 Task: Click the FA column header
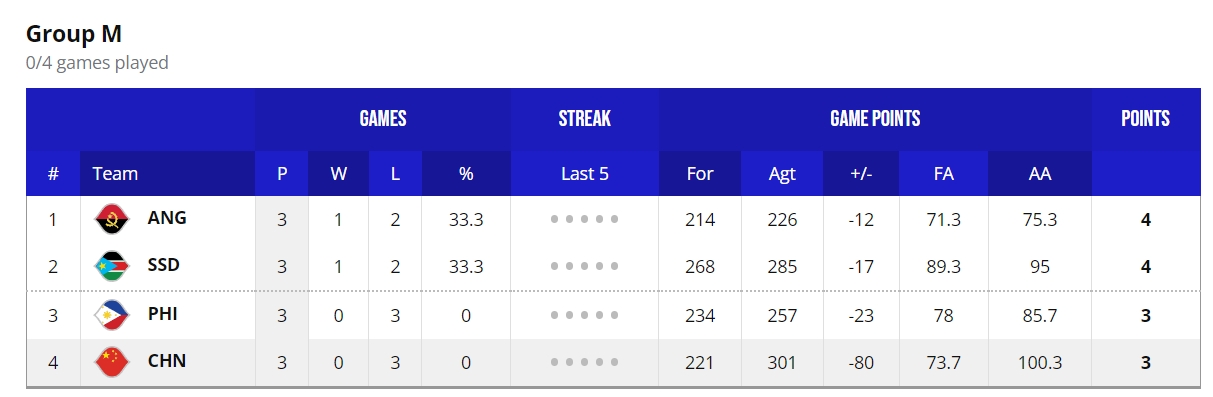[x=943, y=173]
